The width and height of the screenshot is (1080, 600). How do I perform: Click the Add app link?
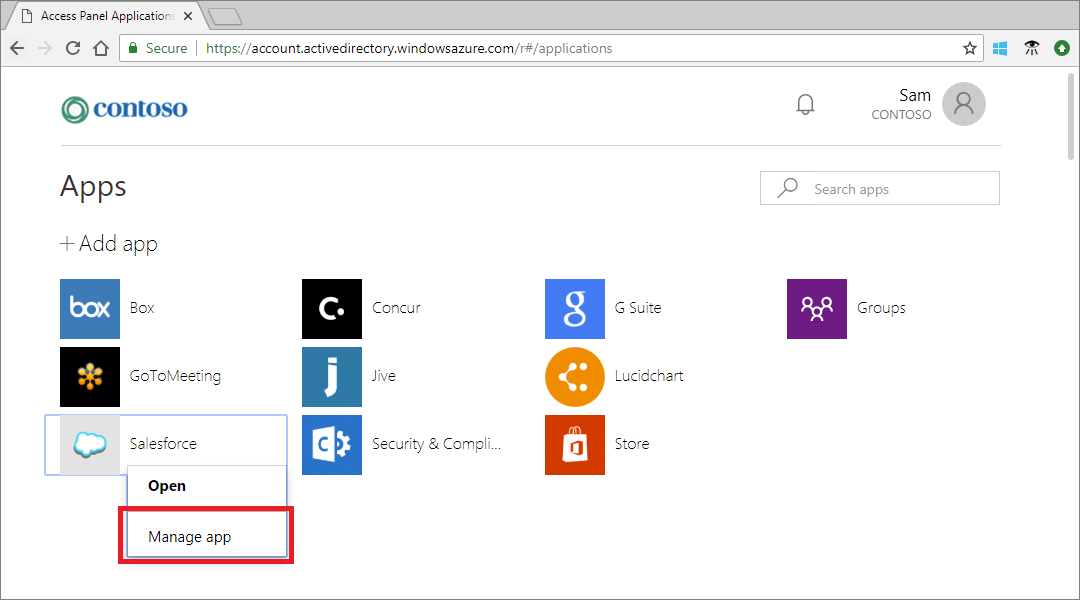(109, 244)
